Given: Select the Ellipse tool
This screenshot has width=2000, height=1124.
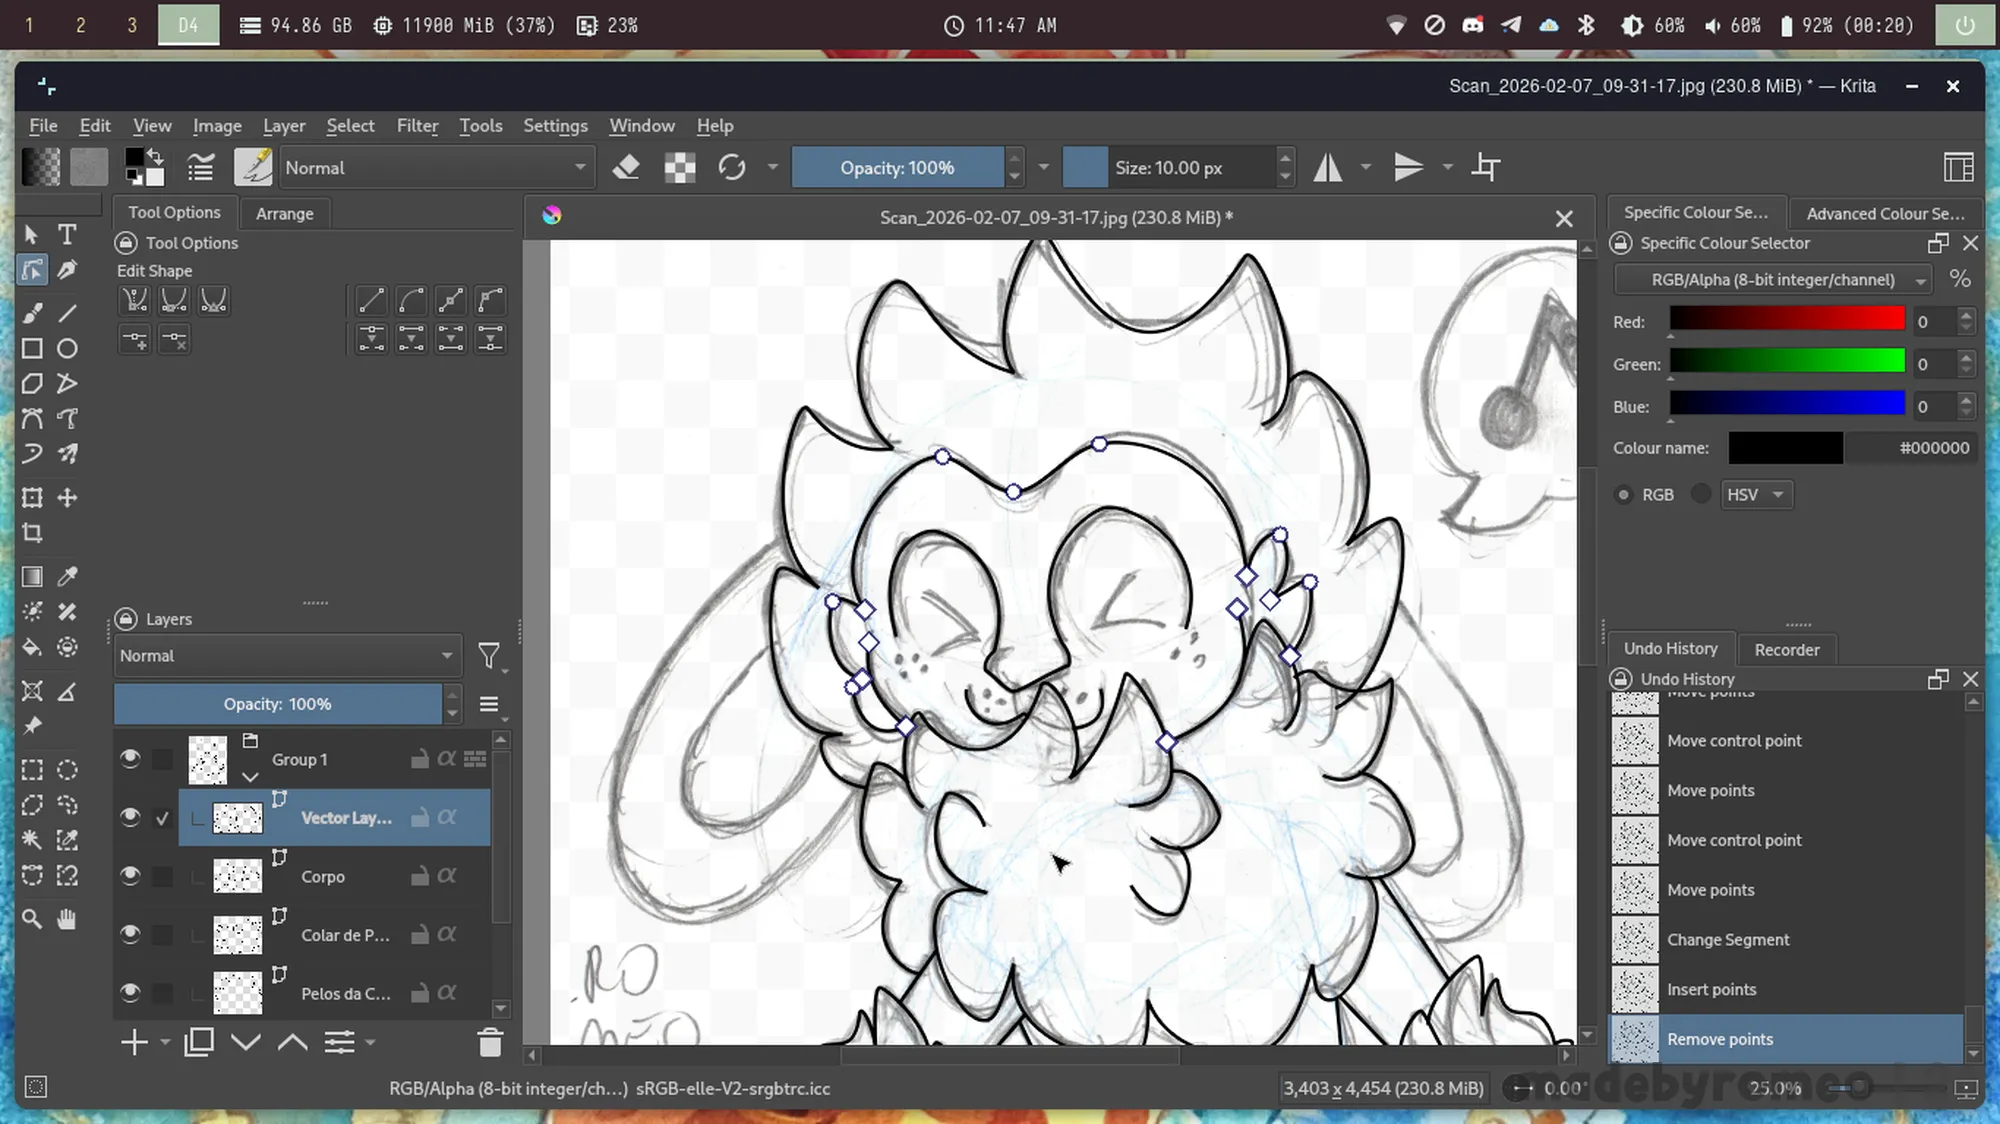Looking at the screenshot, I should (x=67, y=349).
